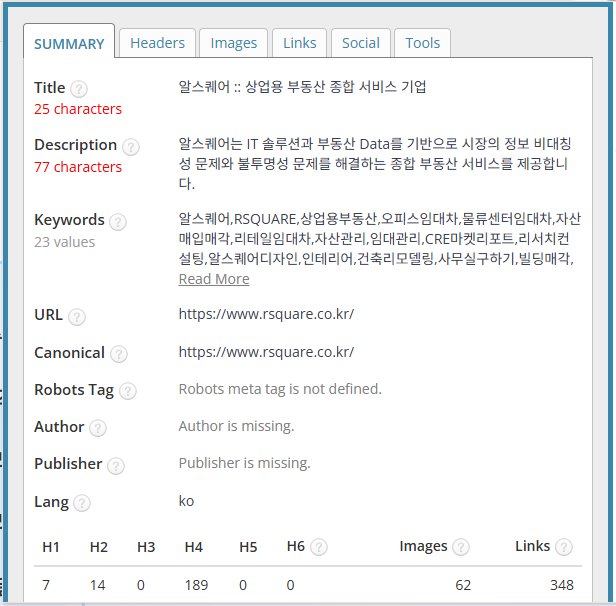Switch to the Images tab
This screenshot has width=616, height=606.
233,43
